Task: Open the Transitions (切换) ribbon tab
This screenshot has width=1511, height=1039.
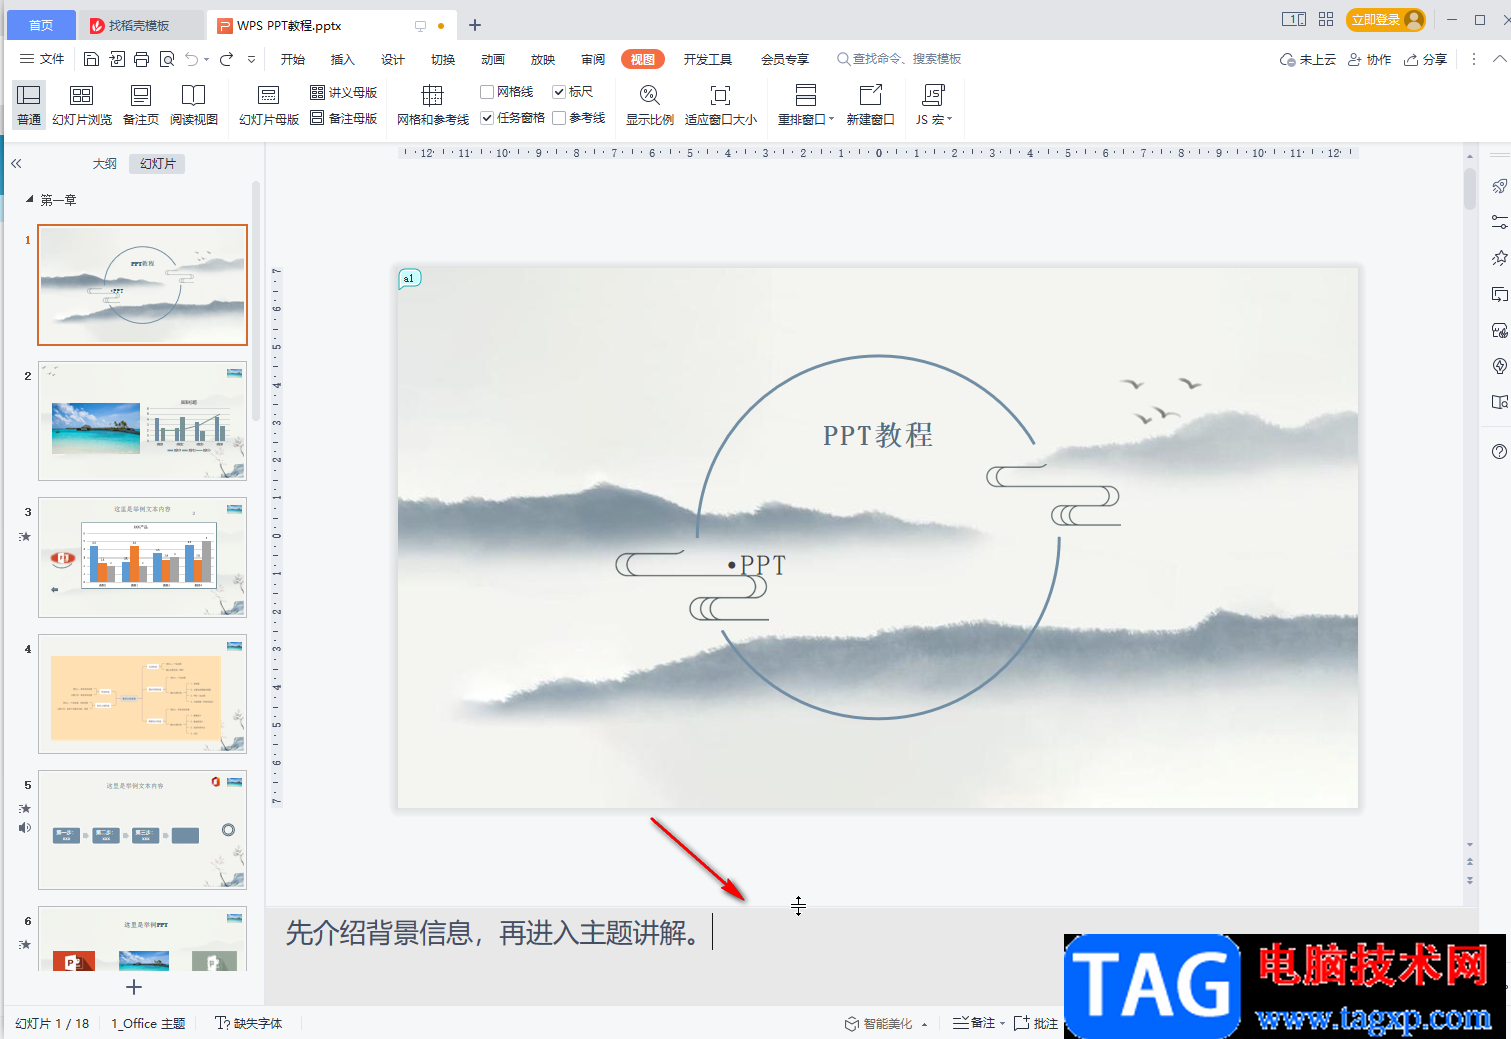Action: tap(443, 59)
